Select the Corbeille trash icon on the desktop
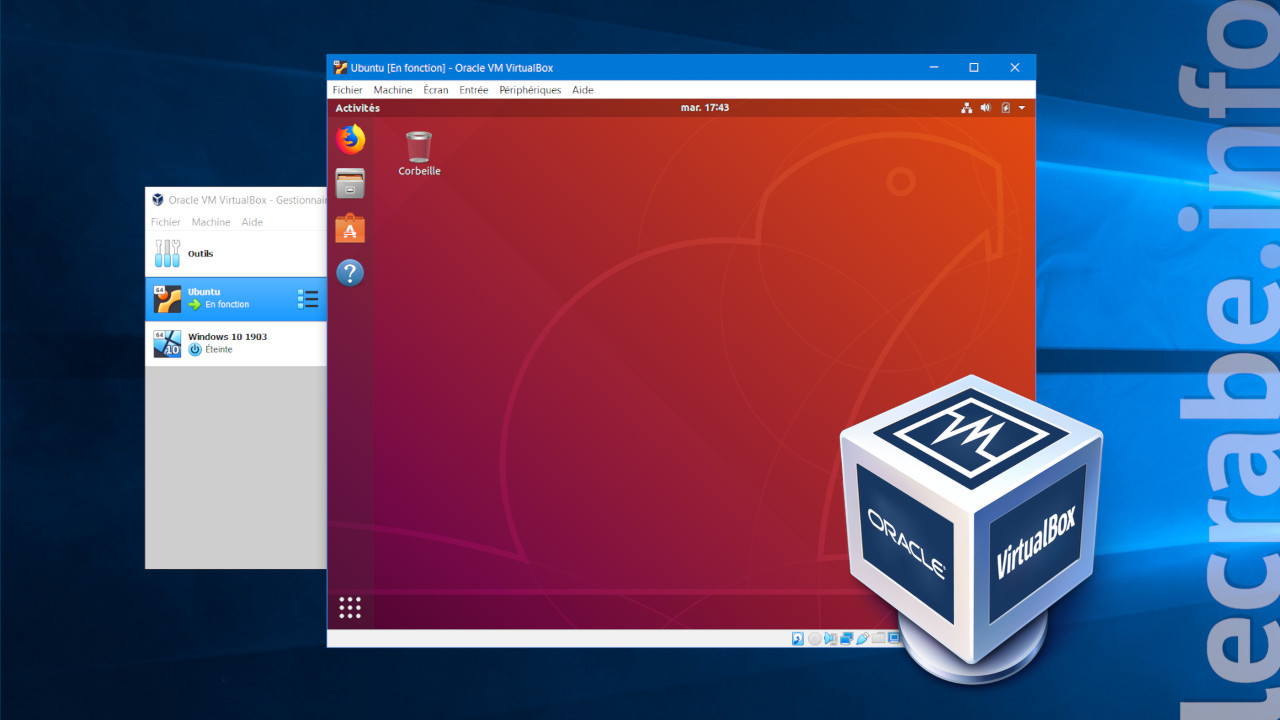This screenshot has width=1280, height=720. click(x=419, y=154)
